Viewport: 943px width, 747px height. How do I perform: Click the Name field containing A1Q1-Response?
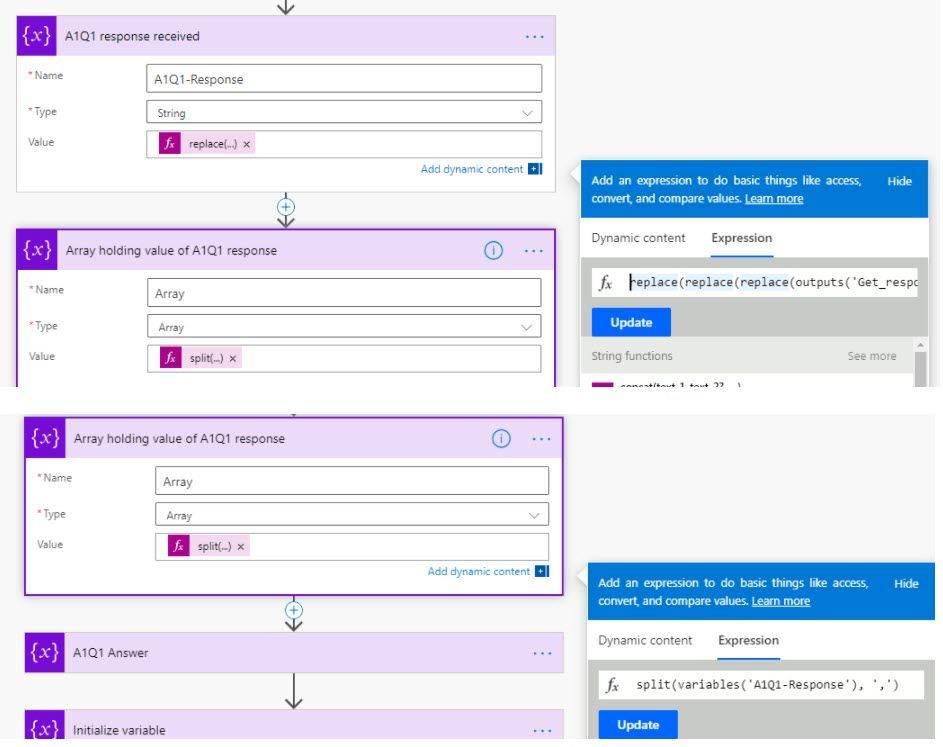click(x=344, y=79)
